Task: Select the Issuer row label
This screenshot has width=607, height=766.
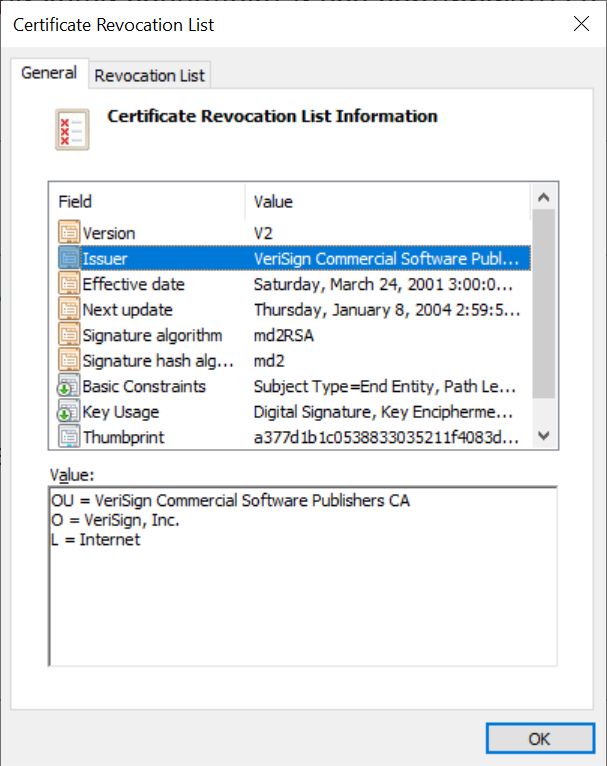Action: click(105, 258)
